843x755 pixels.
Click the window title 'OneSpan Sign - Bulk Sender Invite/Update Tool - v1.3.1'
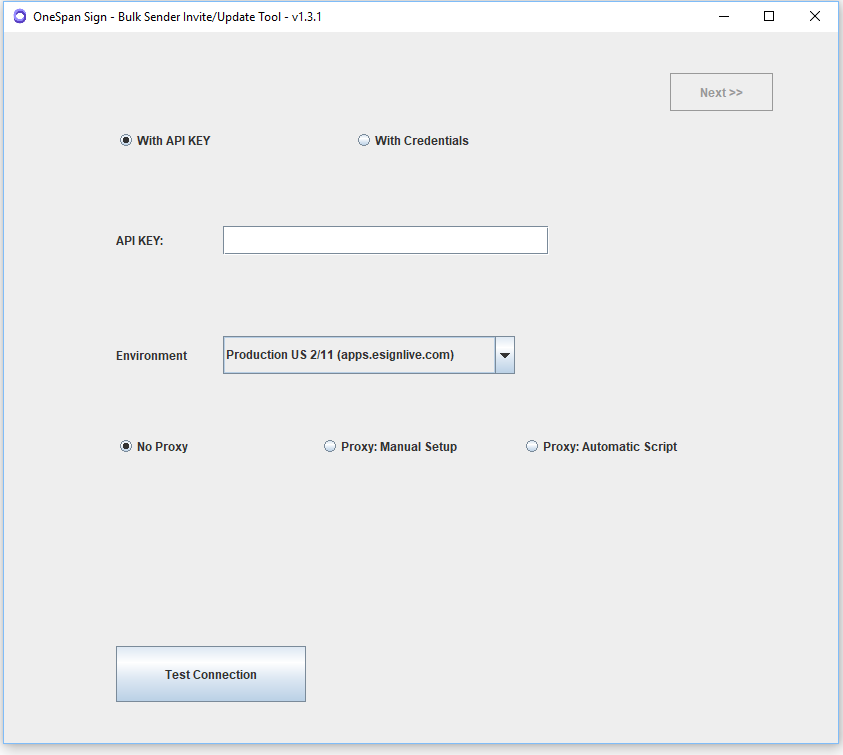pyautogui.click(x=177, y=17)
